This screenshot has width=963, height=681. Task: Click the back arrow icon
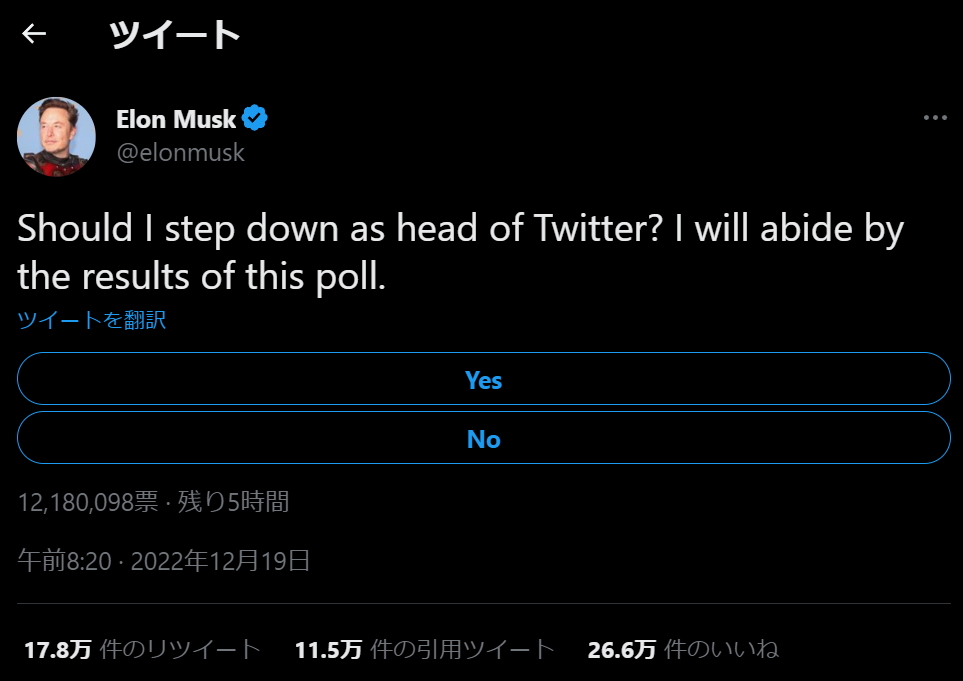[x=33, y=33]
